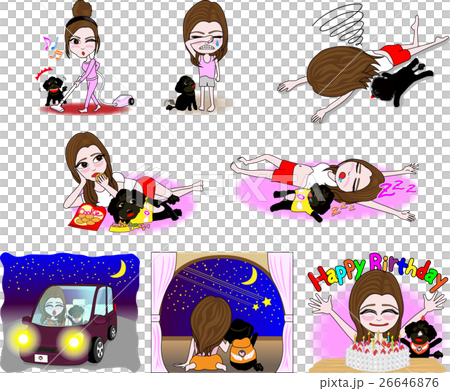Click the musical notes beside vacuuming woman
Image resolution: width=450 pixels, height=391 pixels.
tap(53, 48)
